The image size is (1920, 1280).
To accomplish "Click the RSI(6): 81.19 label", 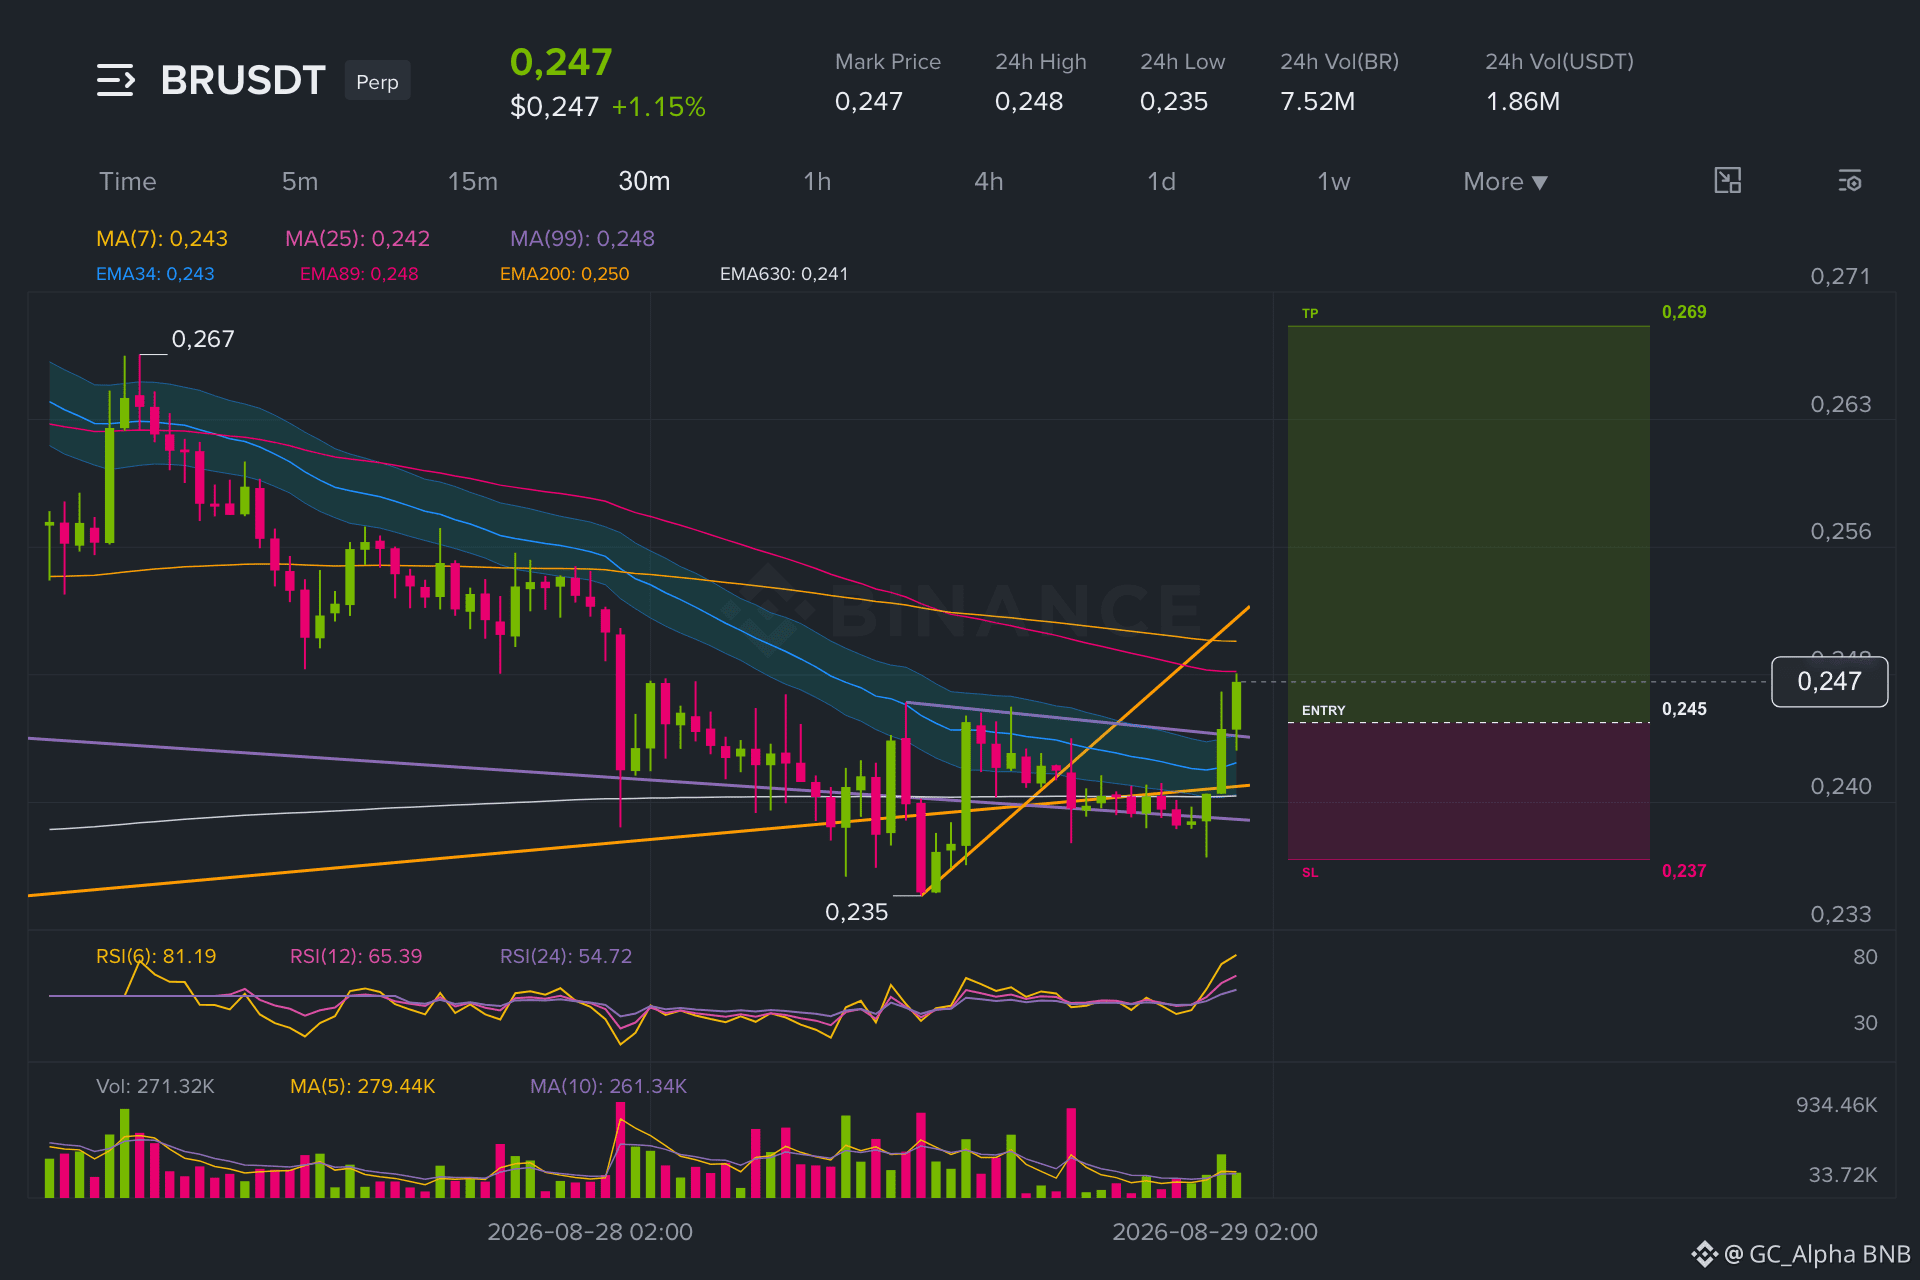I will [156, 957].
